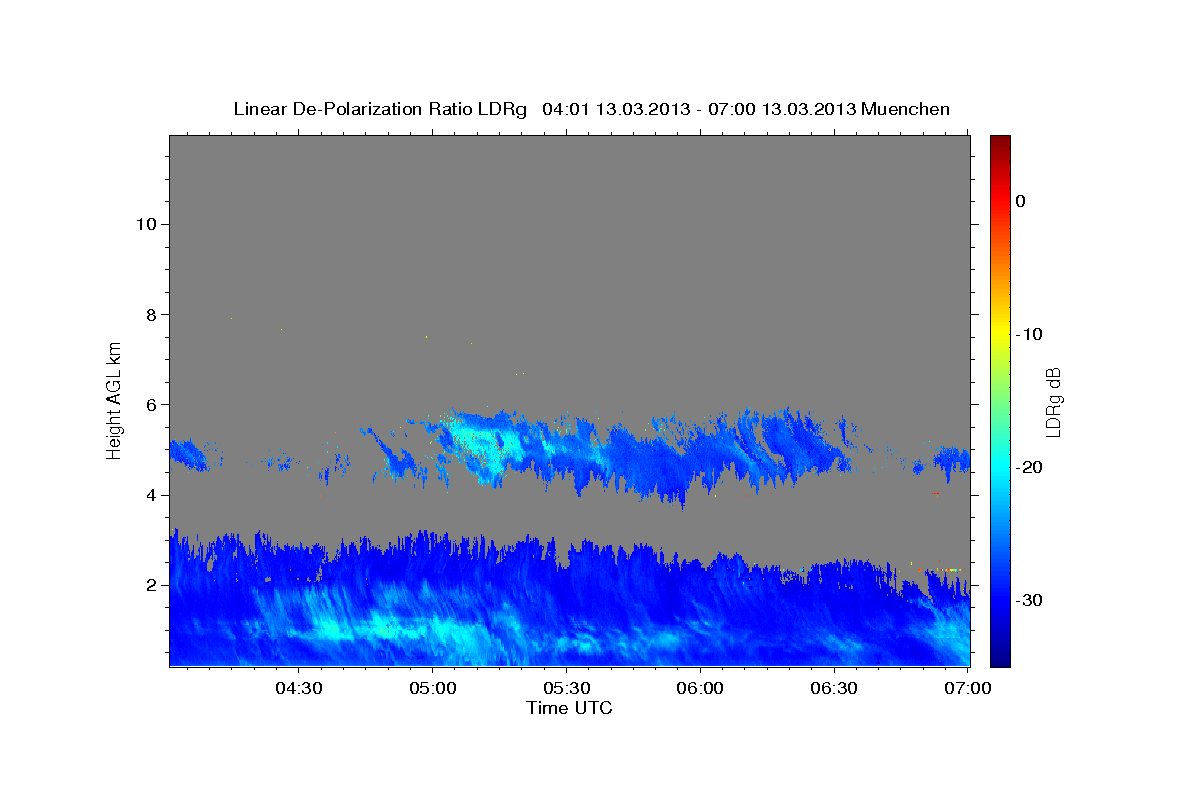This screenshot has height=800, width=1200.
Task: Click the colorbar value 0
Action: pyautogui.click(x=1020, y=201)
